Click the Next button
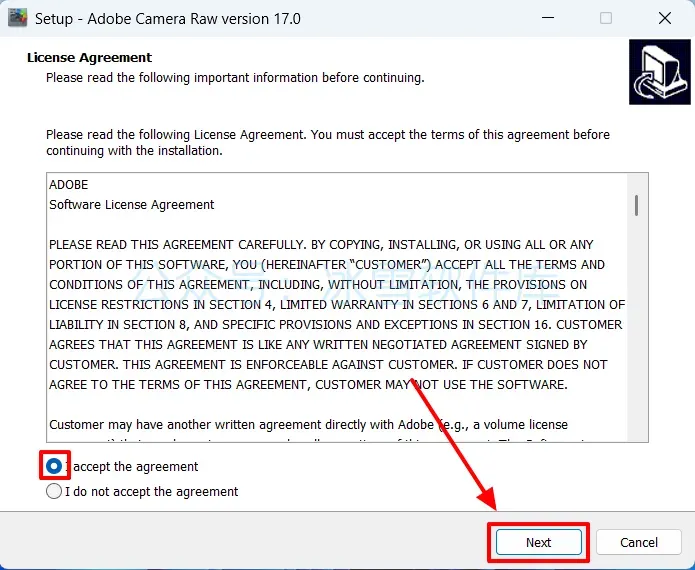Screen dimensions: 695x570 [539, 542]
